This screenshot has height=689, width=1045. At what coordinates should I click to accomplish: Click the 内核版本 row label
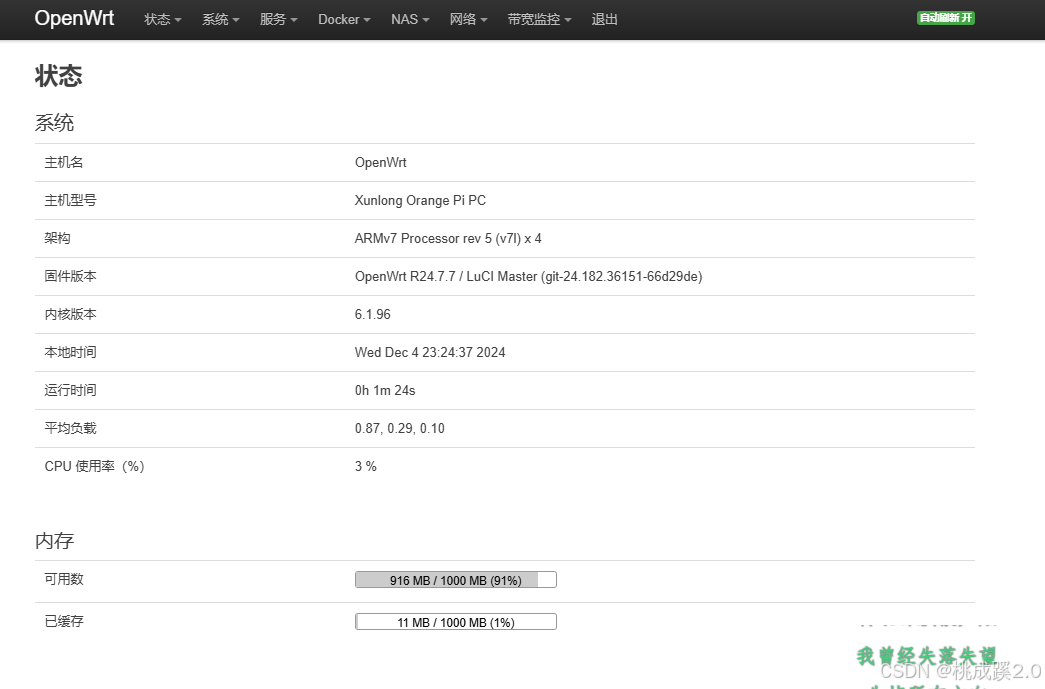[x=71, y=315]
